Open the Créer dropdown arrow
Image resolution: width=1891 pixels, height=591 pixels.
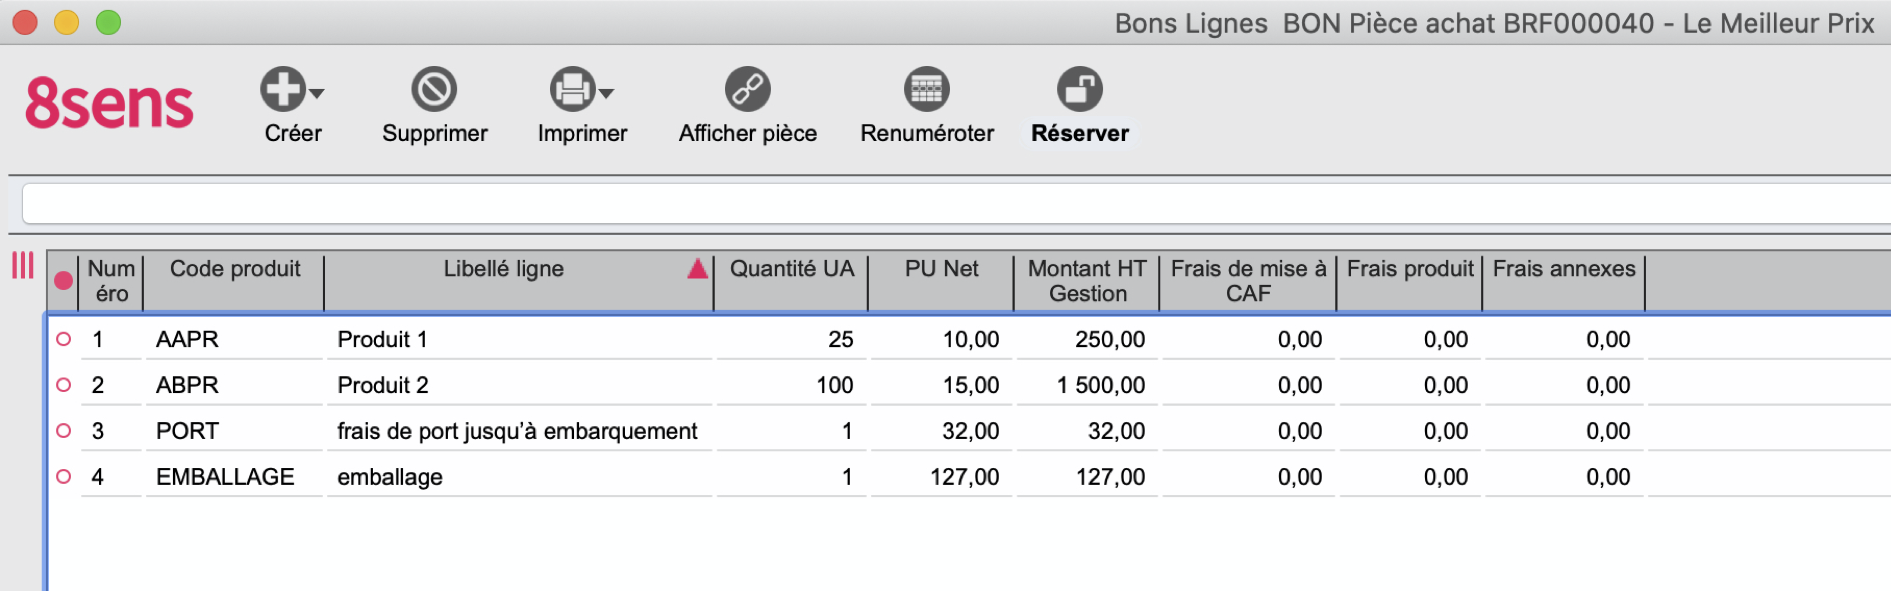point(317,93)
